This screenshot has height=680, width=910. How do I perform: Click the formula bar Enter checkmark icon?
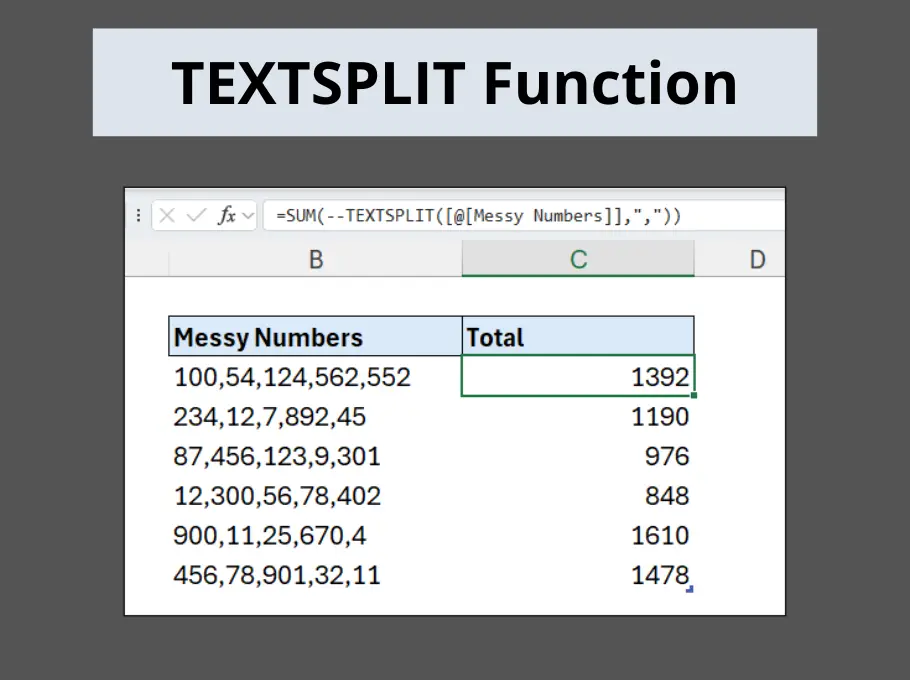(x=196, y=216)
